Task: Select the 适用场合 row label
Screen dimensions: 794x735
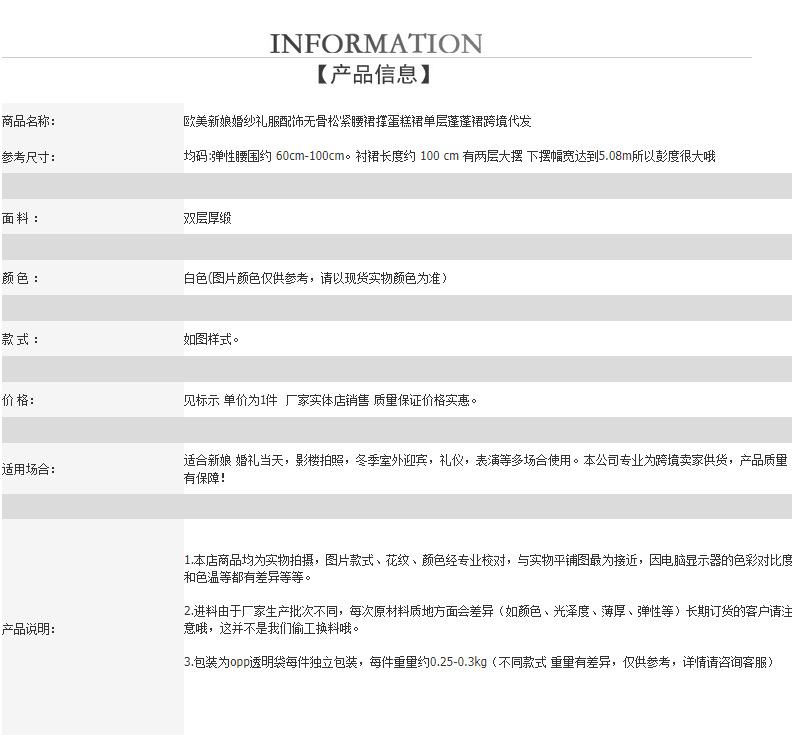Action: [29, 469]
